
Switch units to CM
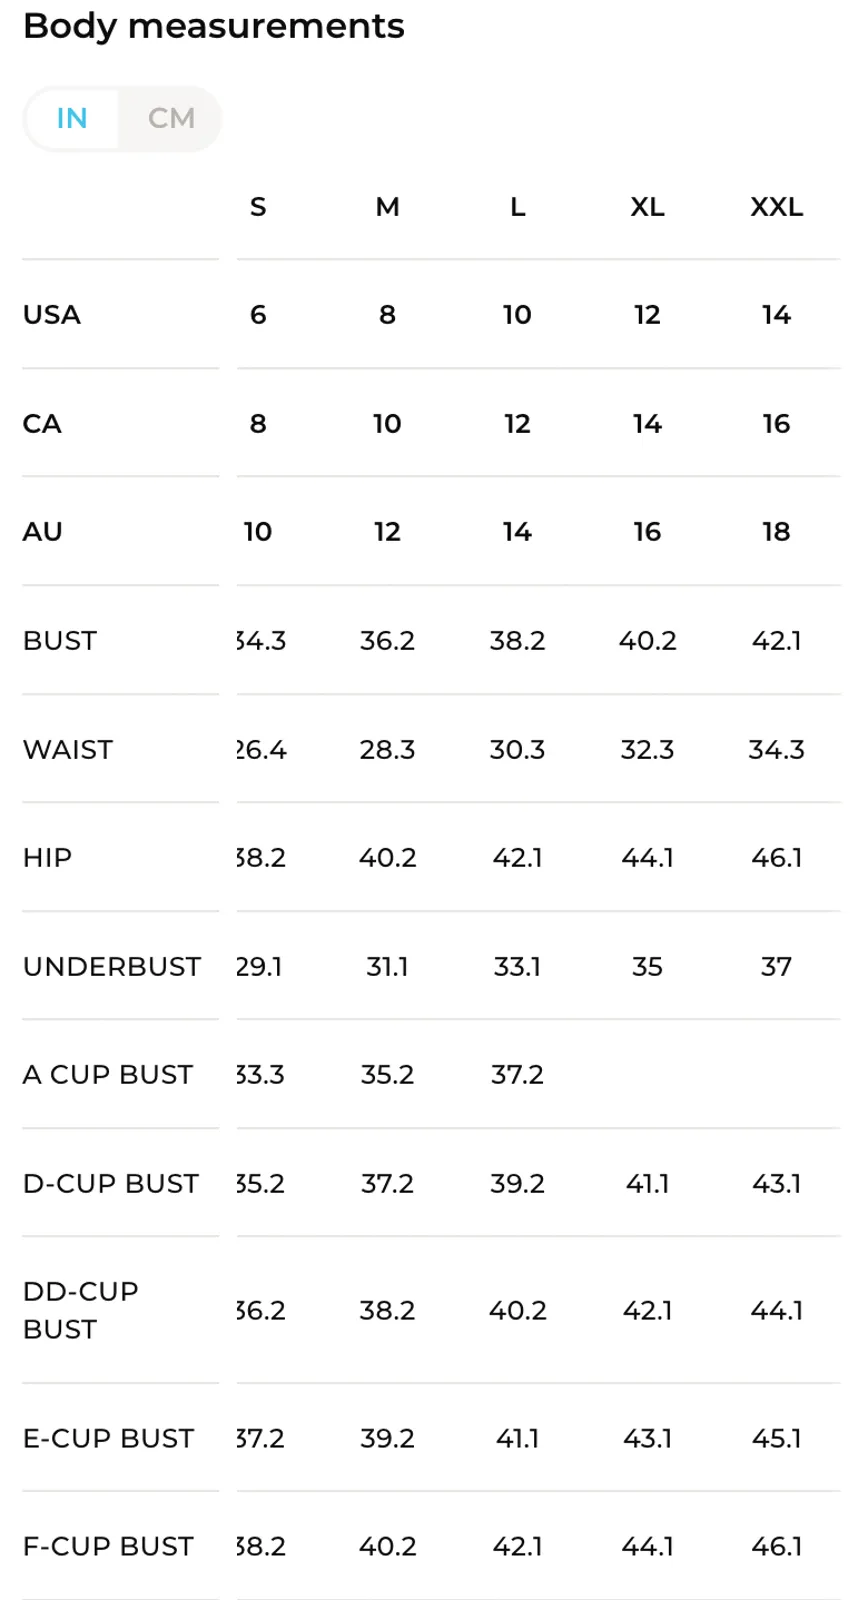pos(171,118)
